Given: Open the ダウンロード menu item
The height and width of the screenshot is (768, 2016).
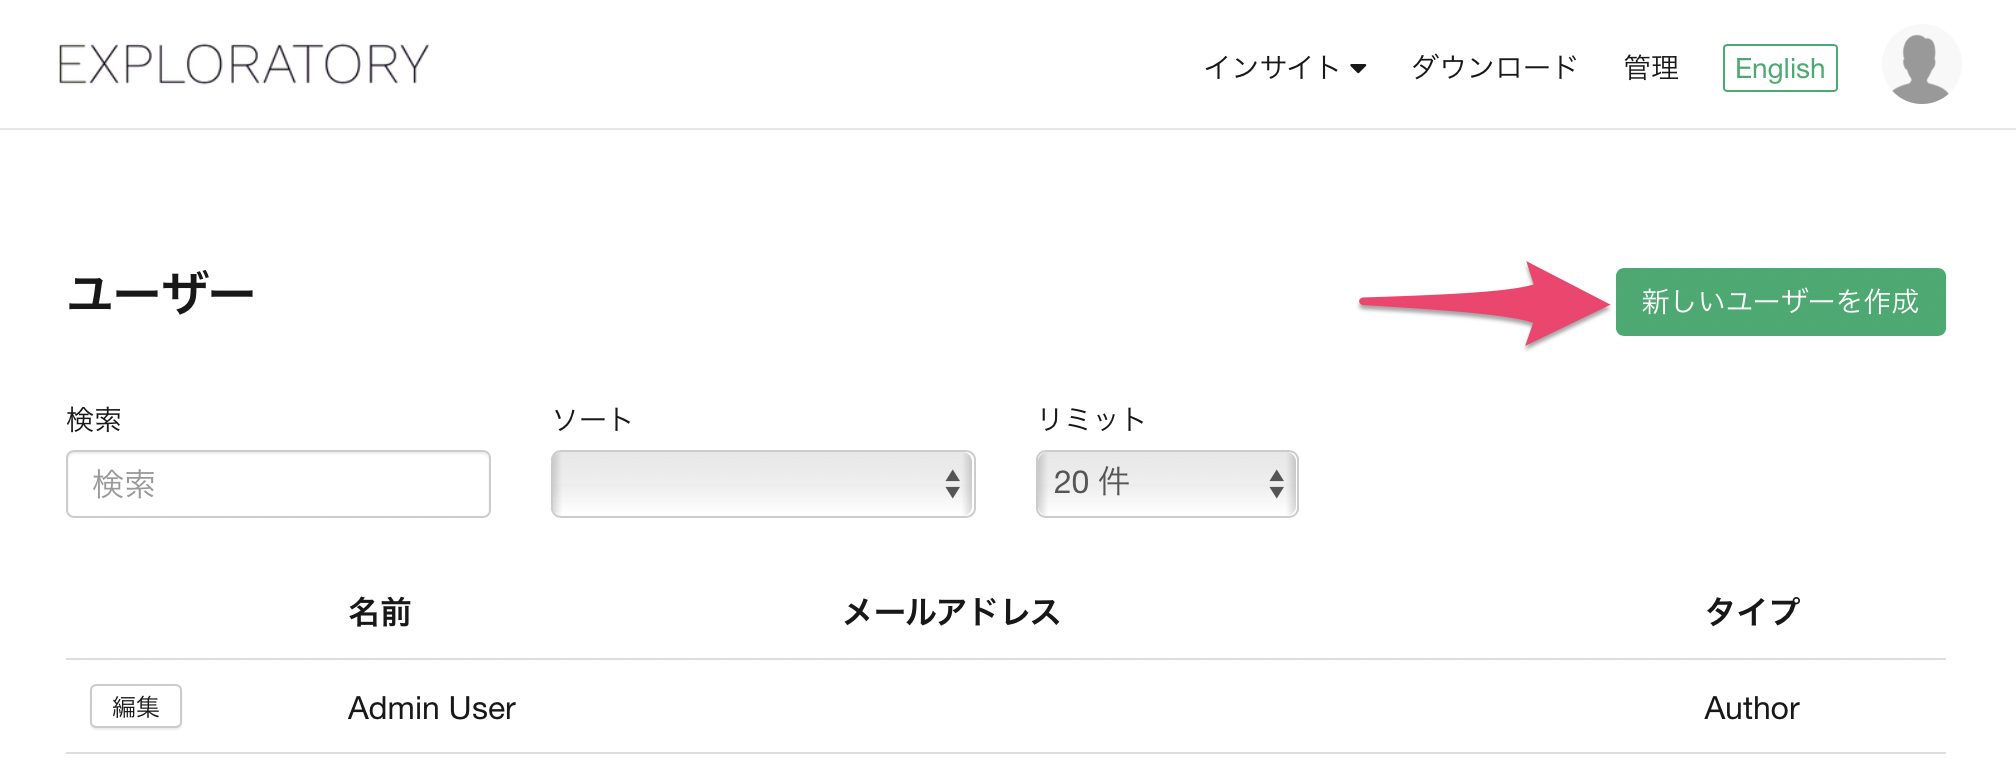Looking at the screenshot, I should click(1494, 68).
